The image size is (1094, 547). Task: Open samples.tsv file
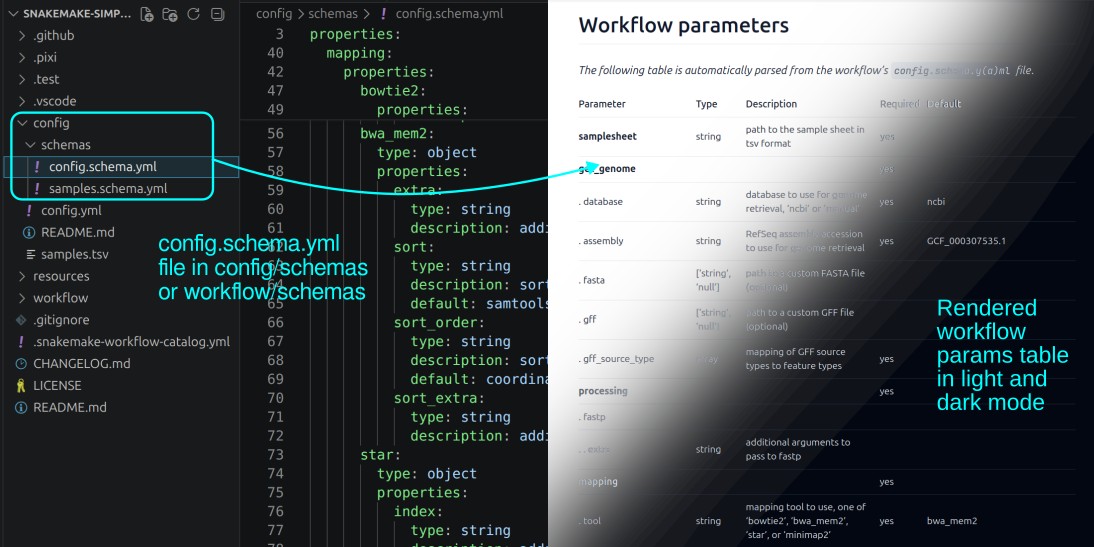[x=74, y=254]
